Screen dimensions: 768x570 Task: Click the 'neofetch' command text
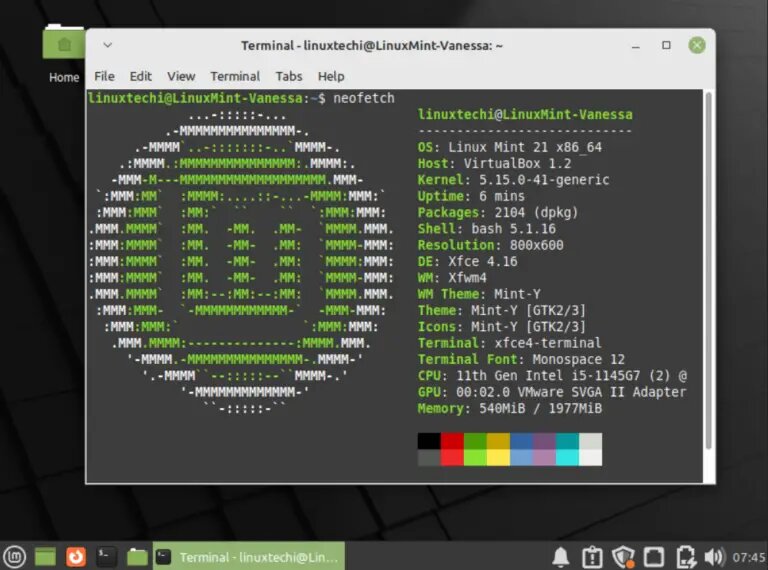(364, 98)
